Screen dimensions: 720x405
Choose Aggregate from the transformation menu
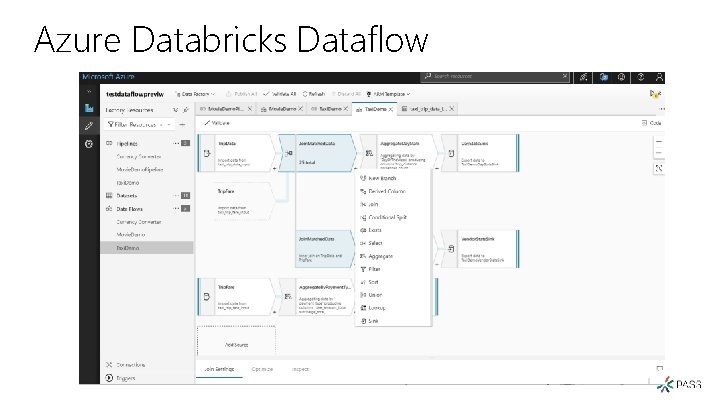tap(382, 255)
